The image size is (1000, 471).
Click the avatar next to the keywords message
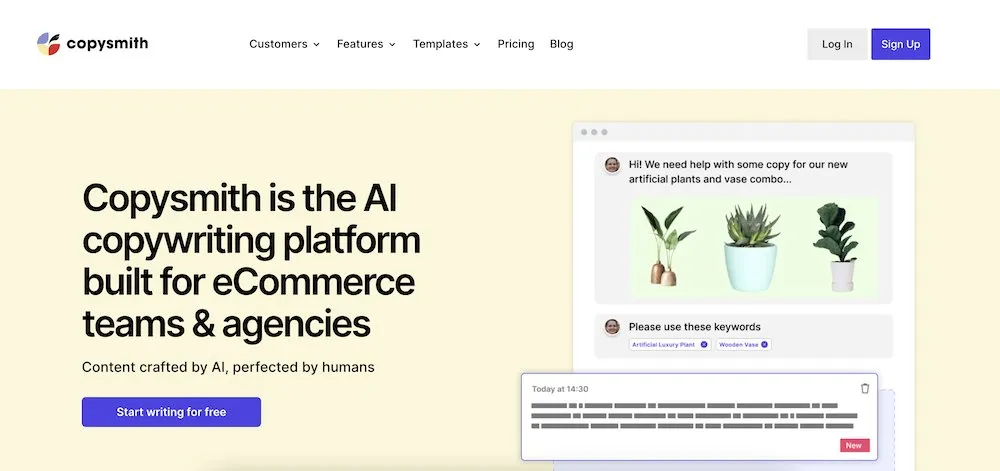(x=612, y=327)
